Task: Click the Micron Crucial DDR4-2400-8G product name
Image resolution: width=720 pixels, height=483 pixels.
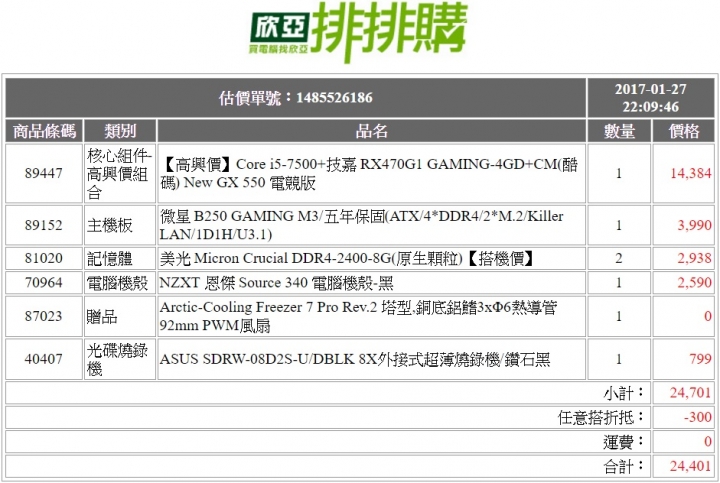Action: pos(347,258)
